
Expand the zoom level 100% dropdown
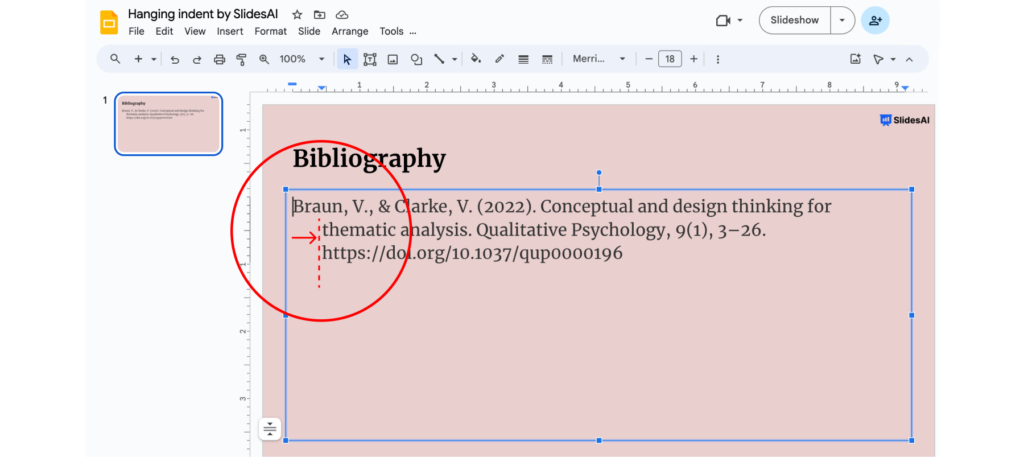[x=321, y=60]
